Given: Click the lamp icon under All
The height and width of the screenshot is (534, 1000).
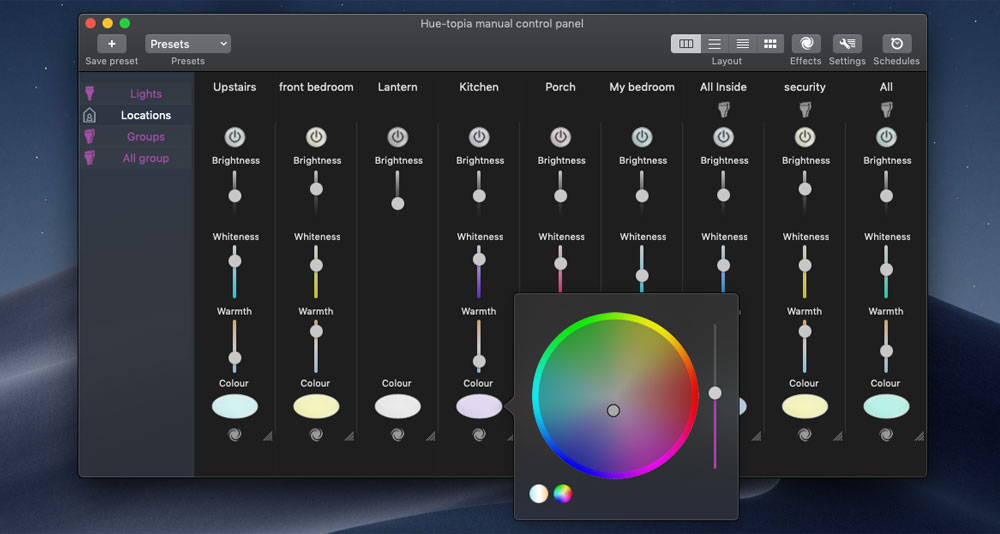Looking at the screenshot, I should 886,110.
